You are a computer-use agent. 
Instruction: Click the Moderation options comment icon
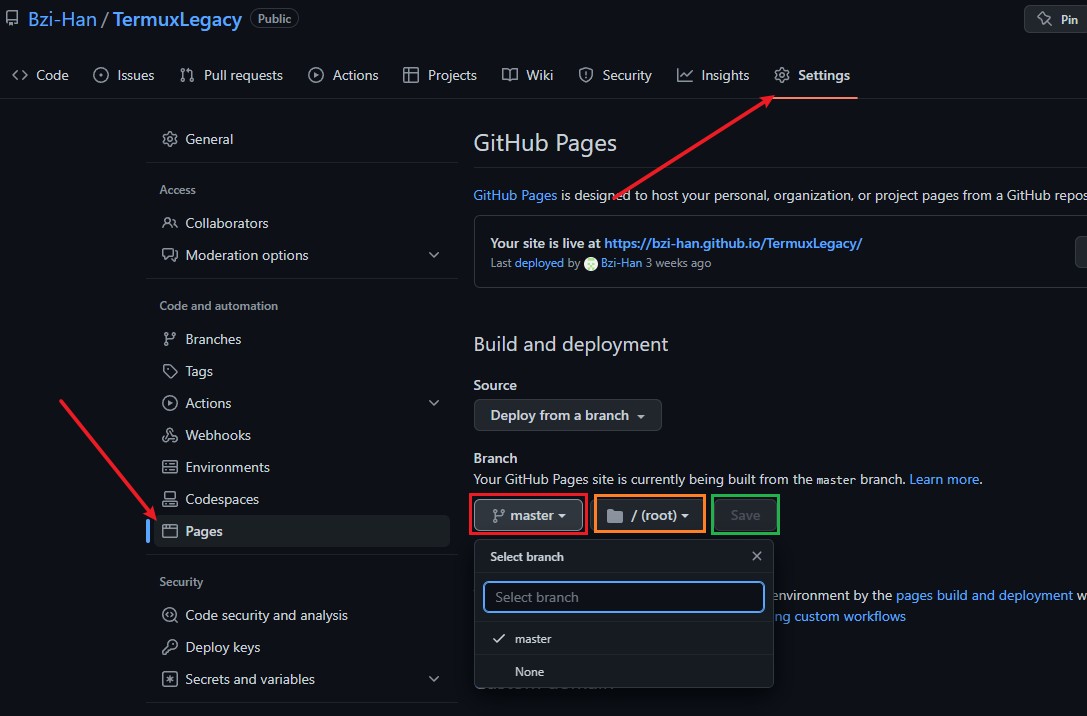(x=170, y=255)
